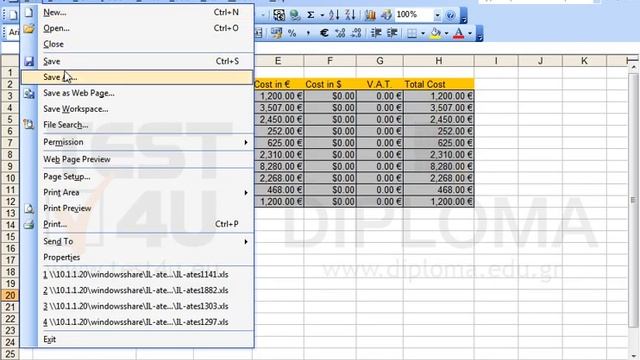Choose Exit at the menu bottom
Screen dimensions: 640x360
(x=137, y=339)
